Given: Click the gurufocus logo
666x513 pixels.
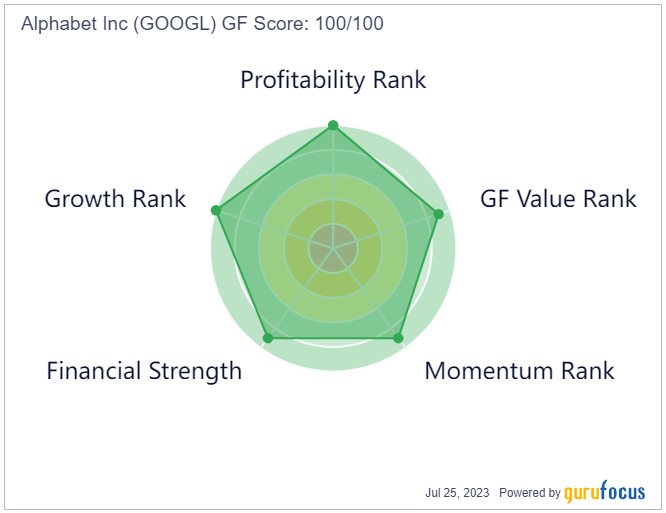Looking at the screenshot, I should (x=604, y=492).
